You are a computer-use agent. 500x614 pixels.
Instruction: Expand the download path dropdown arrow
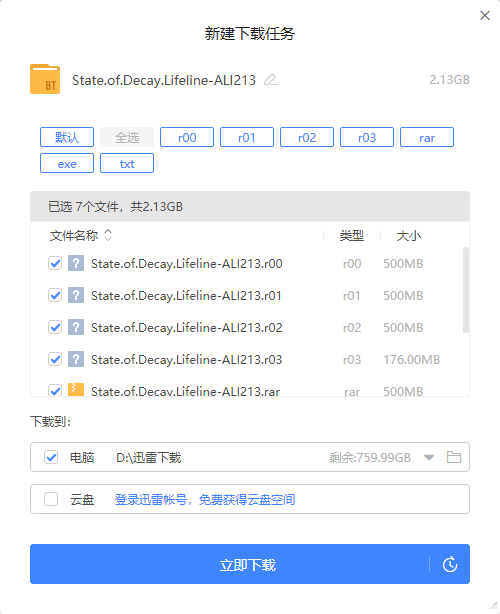(x=429, y=457)
